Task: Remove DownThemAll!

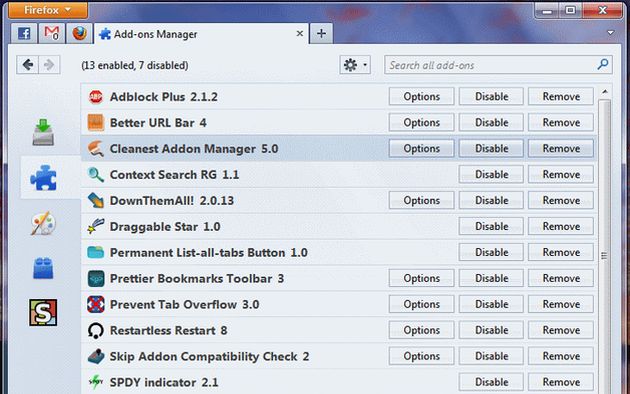Action: click(x=561, y=200)
